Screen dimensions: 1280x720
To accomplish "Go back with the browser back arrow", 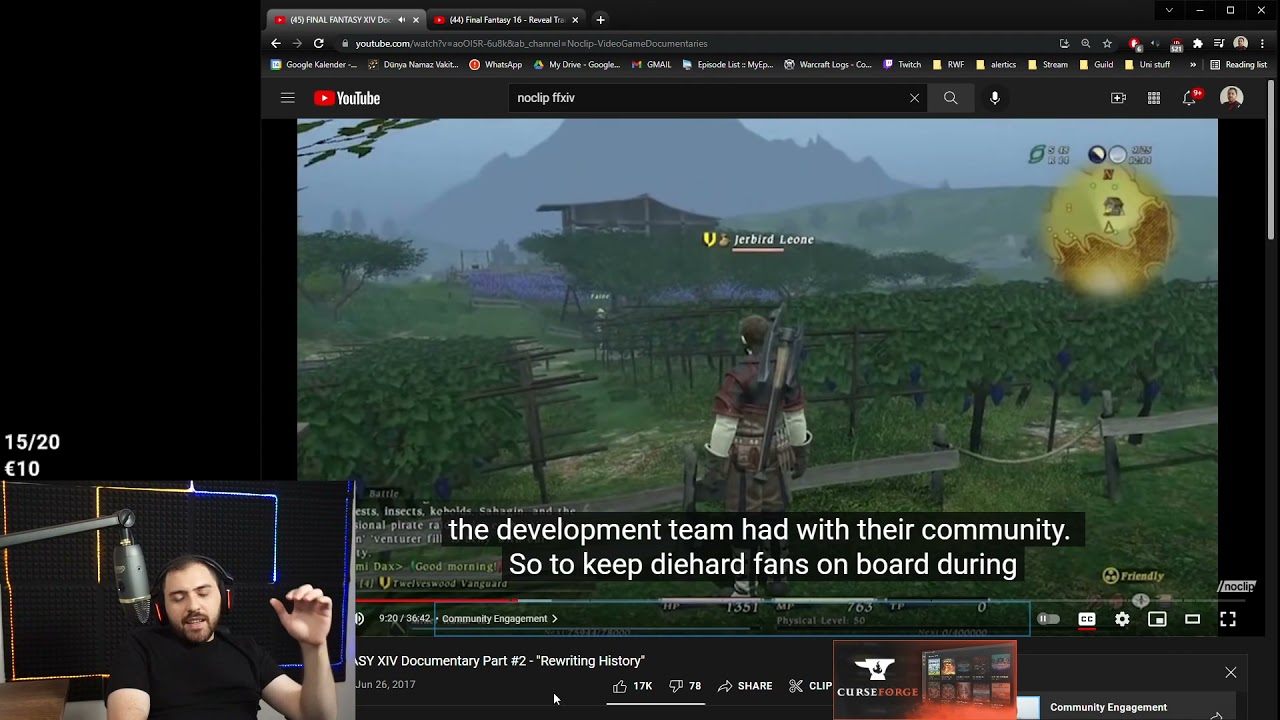I will coord(276,43).
